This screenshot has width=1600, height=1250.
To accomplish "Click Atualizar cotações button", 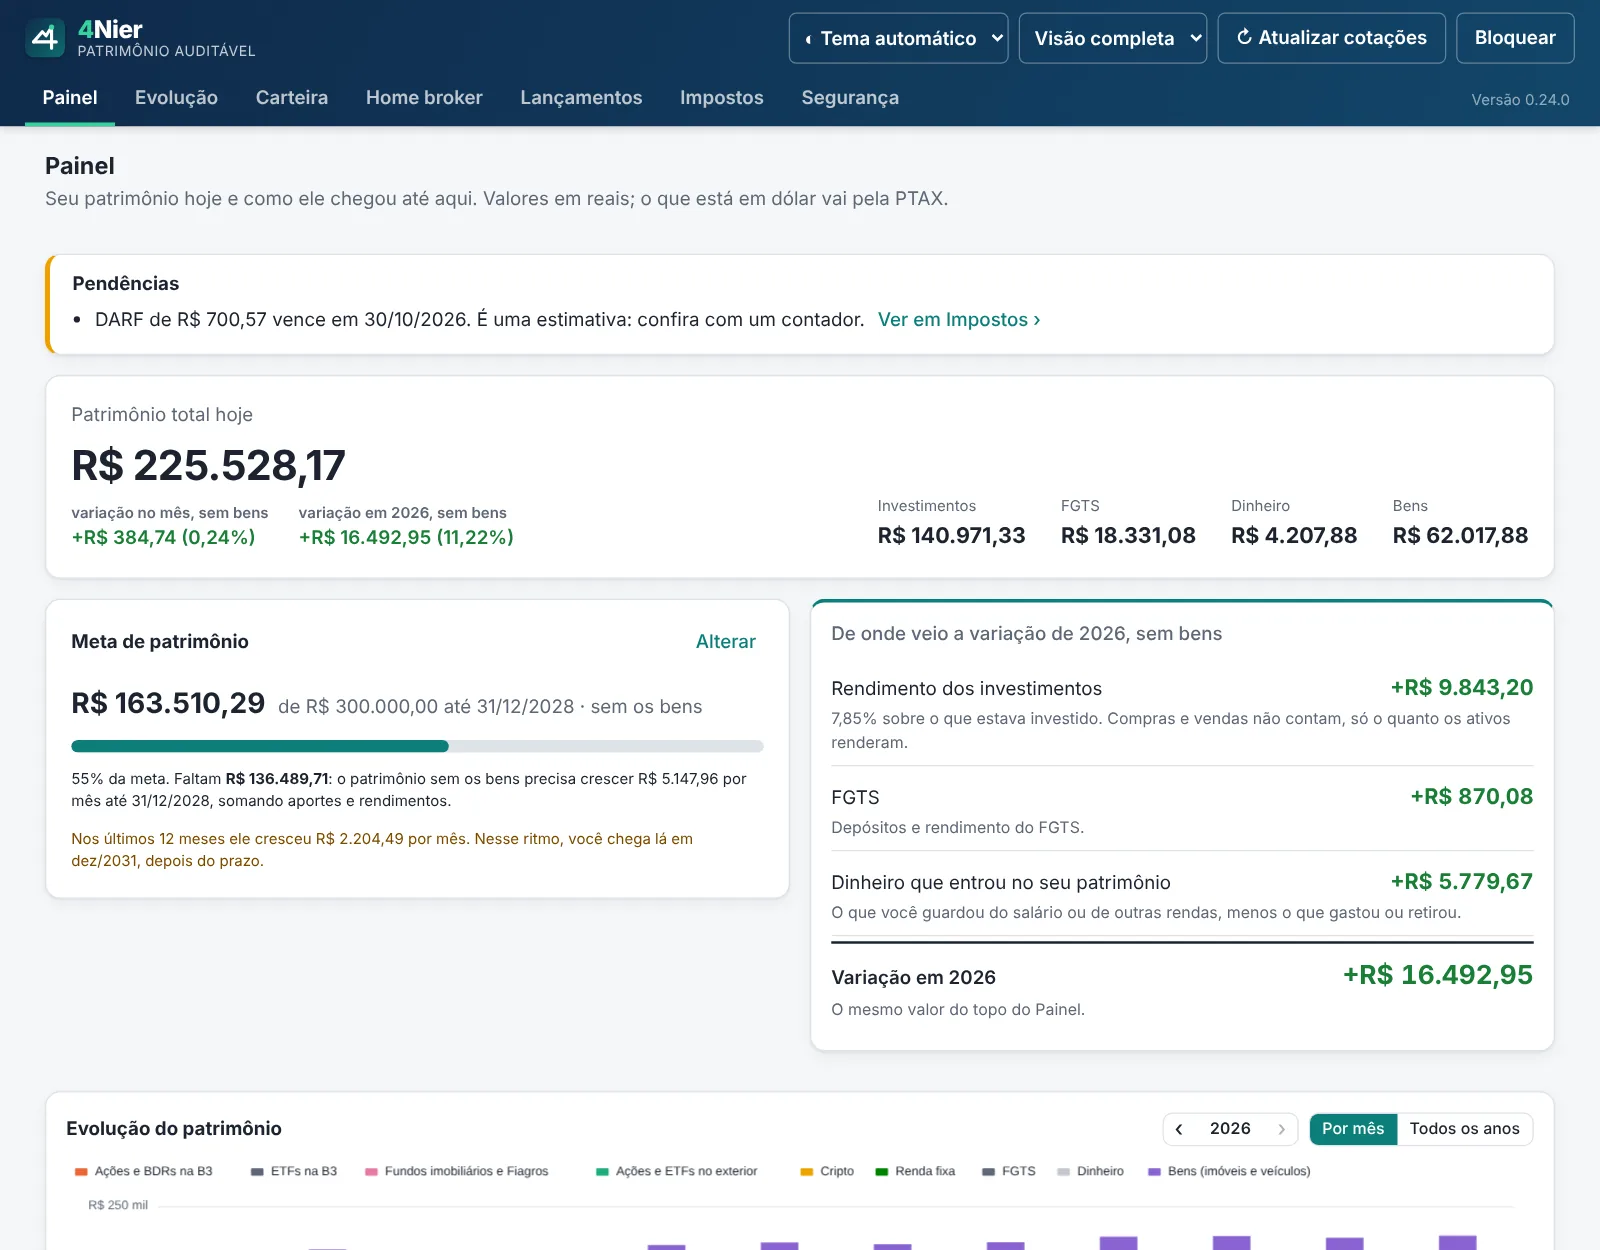I will [1331, 38].
